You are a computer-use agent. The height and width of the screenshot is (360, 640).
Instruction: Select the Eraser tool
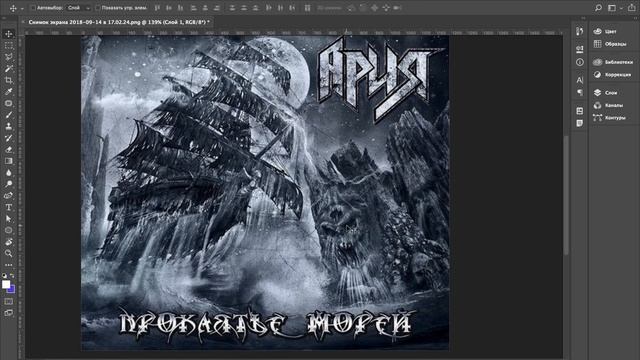[x=9, y=150]
